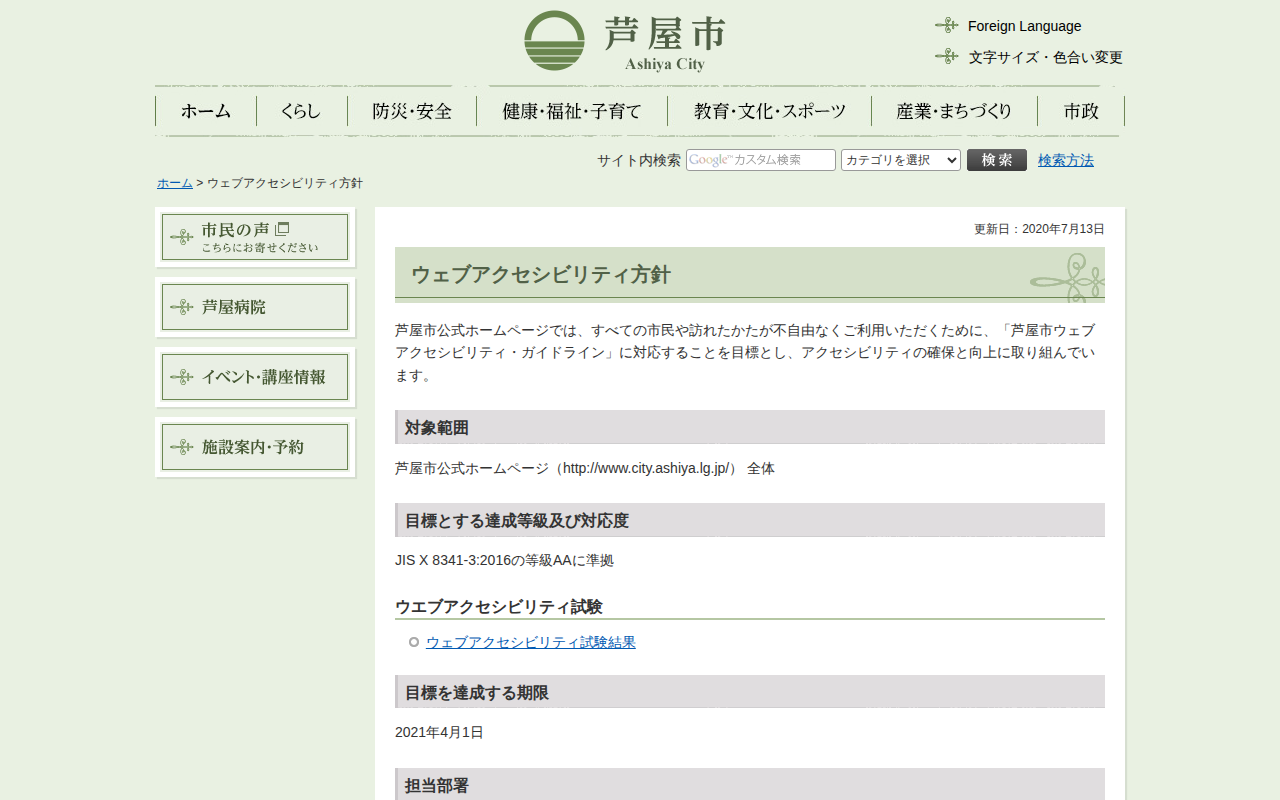Click the Ashiya City logo
This screenshot has height=800, width=1280.
[x=625, y=41]
